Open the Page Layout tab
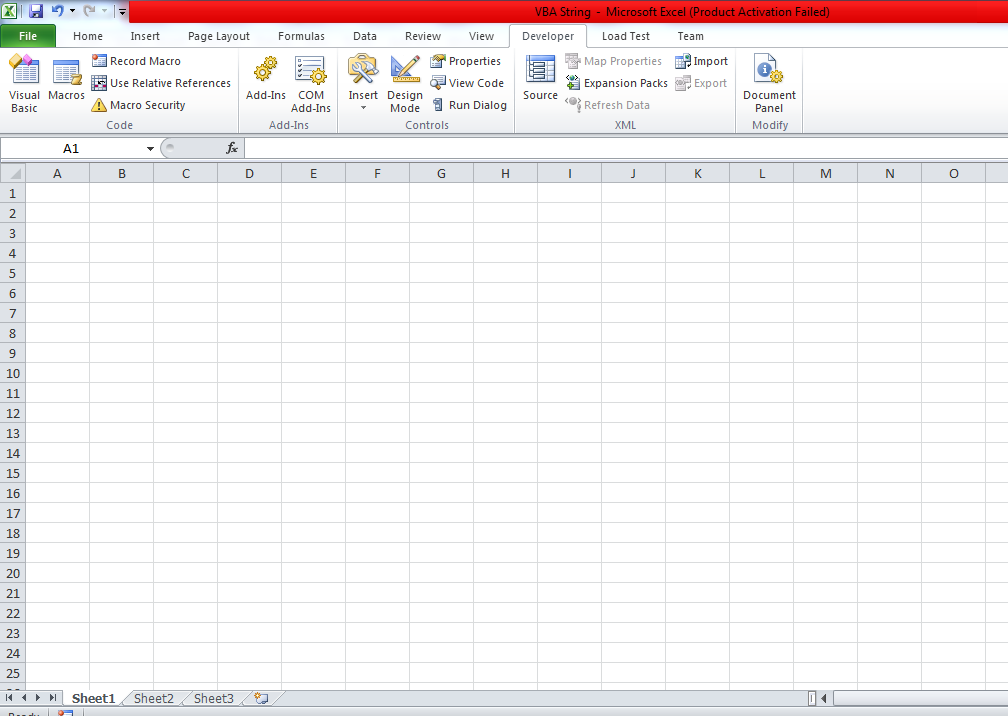 [219, 36]
